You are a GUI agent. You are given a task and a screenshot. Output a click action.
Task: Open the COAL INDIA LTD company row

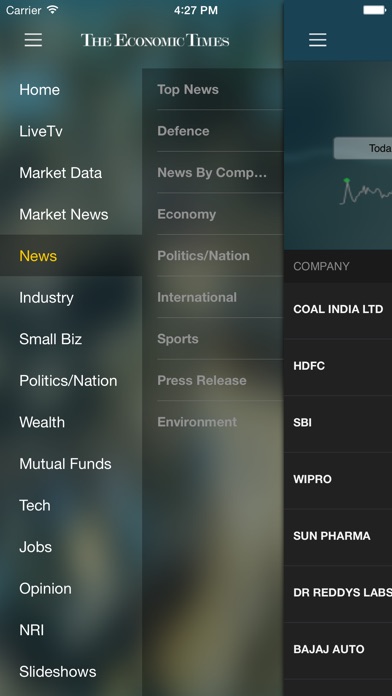[338, 309]
